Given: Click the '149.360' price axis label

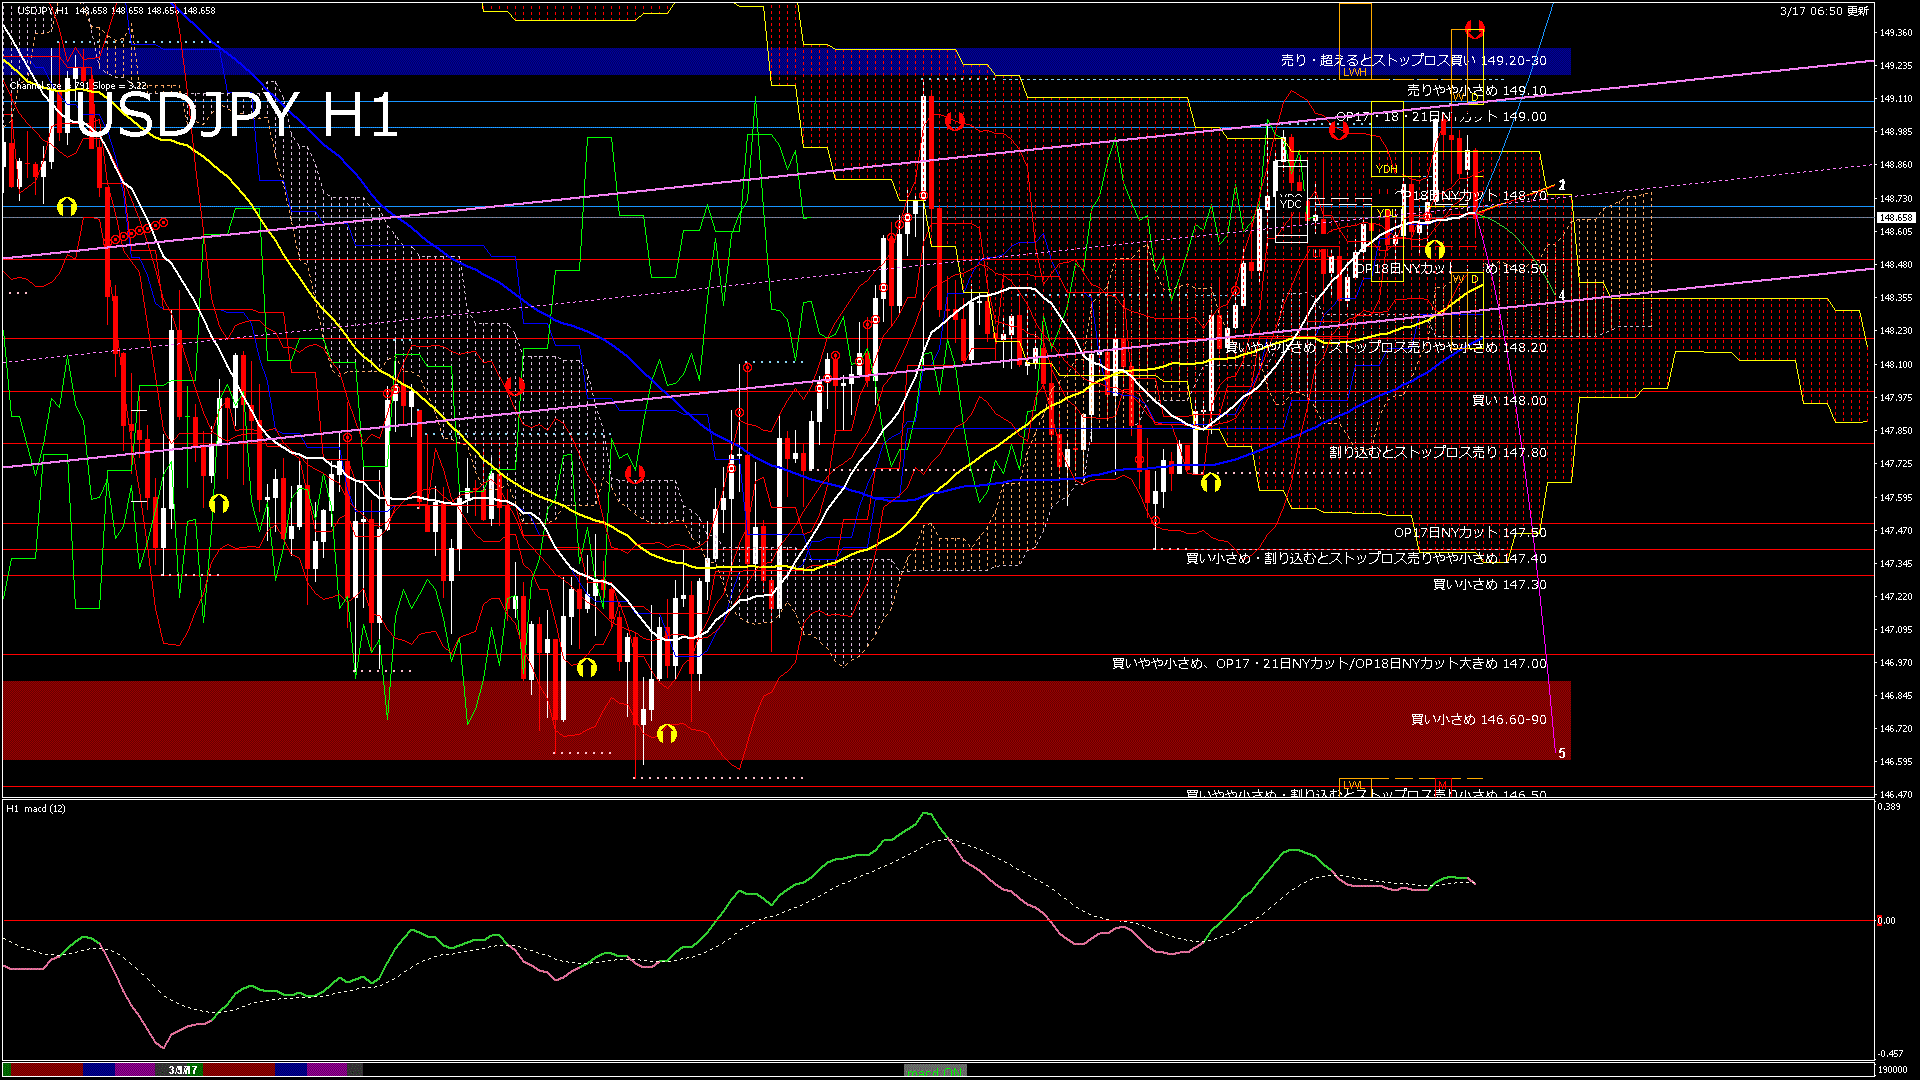Looking at the screenshot, I should pos(1896,33).
